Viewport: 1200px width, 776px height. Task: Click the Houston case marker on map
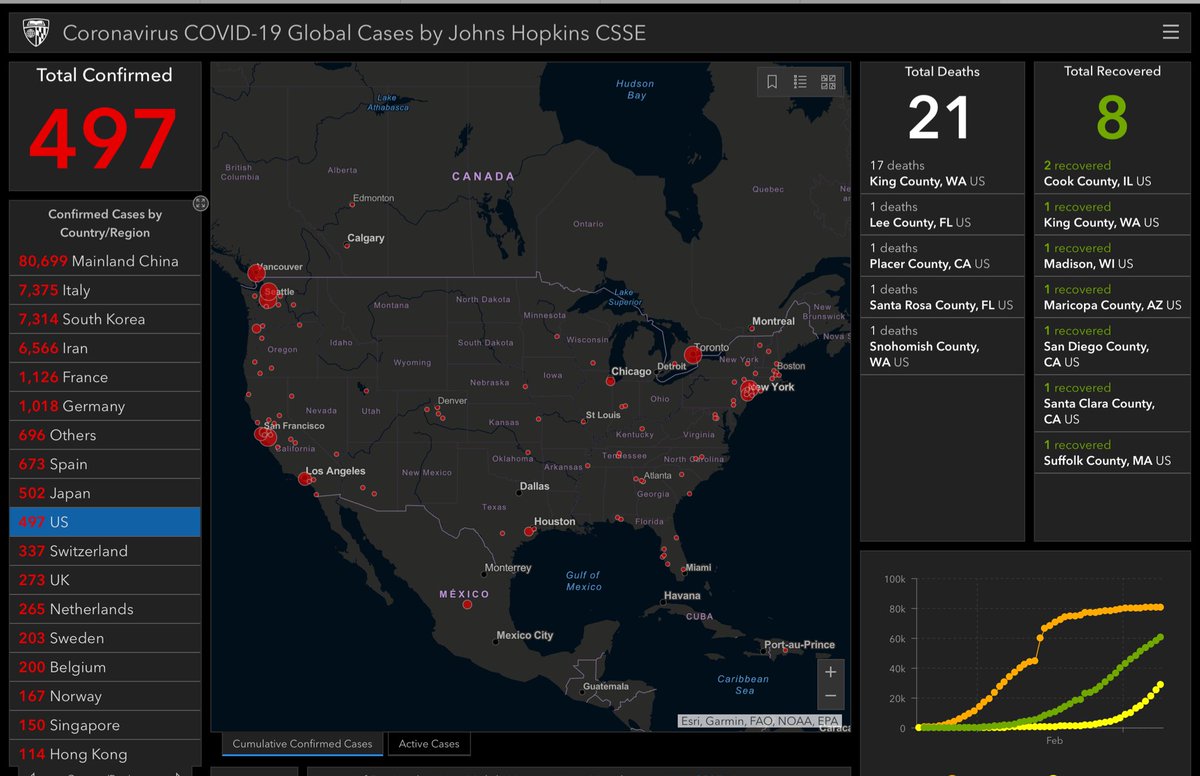point(529,532)
